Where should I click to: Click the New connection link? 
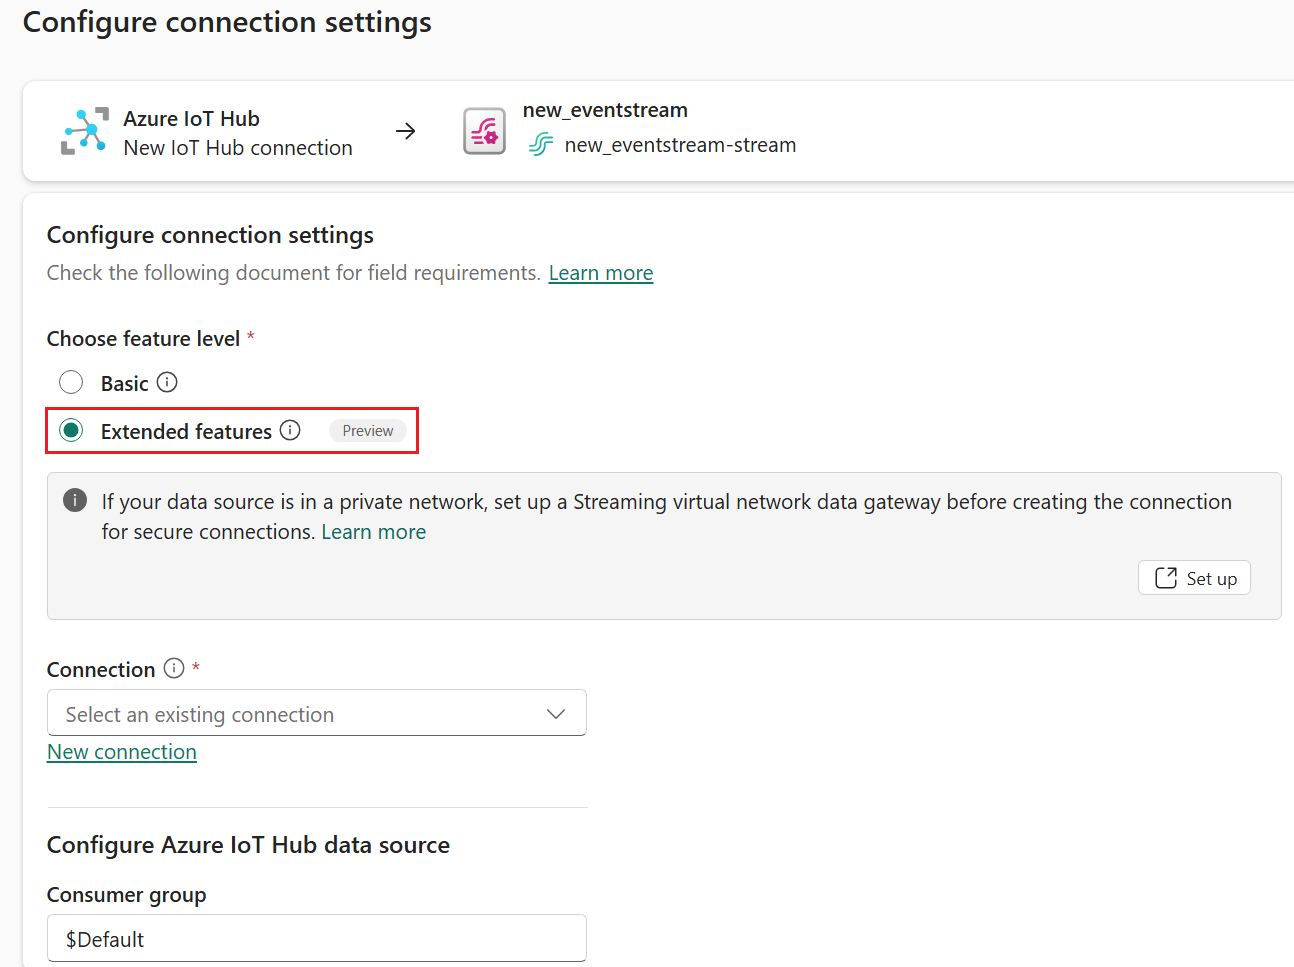(x=122, y=752)
